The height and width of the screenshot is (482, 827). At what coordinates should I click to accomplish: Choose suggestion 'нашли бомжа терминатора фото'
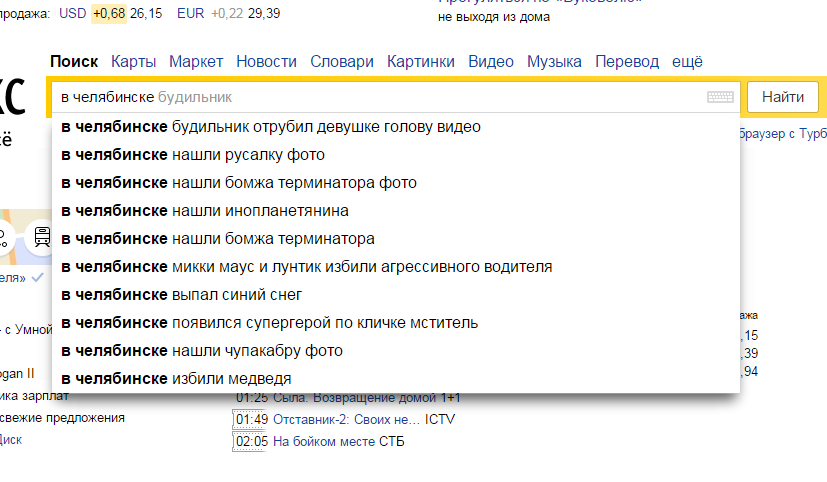click(396, 183)
